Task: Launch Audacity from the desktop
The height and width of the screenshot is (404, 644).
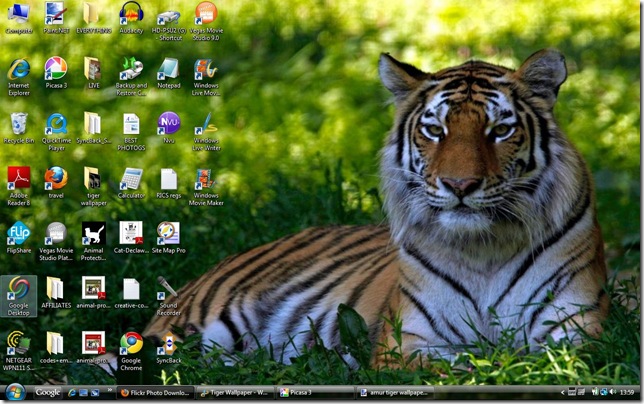Action: pos(131,18)
